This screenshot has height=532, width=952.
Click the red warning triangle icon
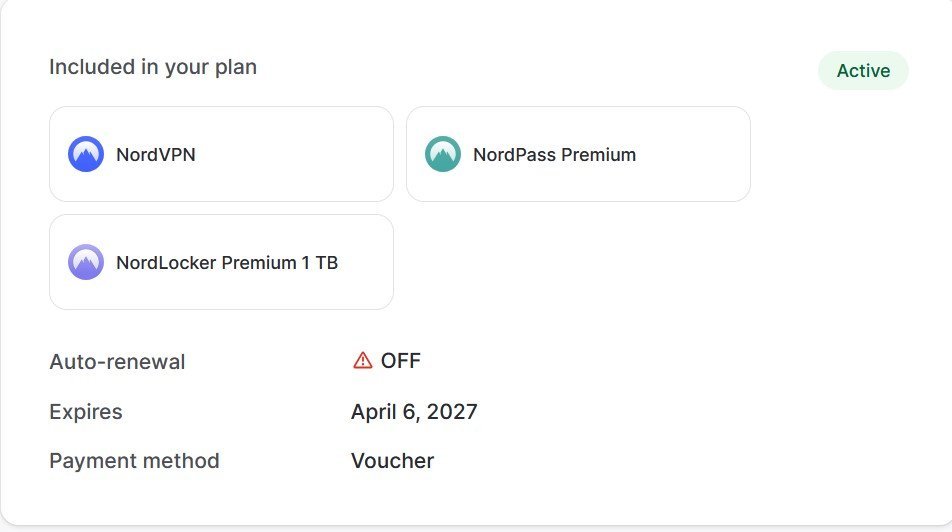362,361
